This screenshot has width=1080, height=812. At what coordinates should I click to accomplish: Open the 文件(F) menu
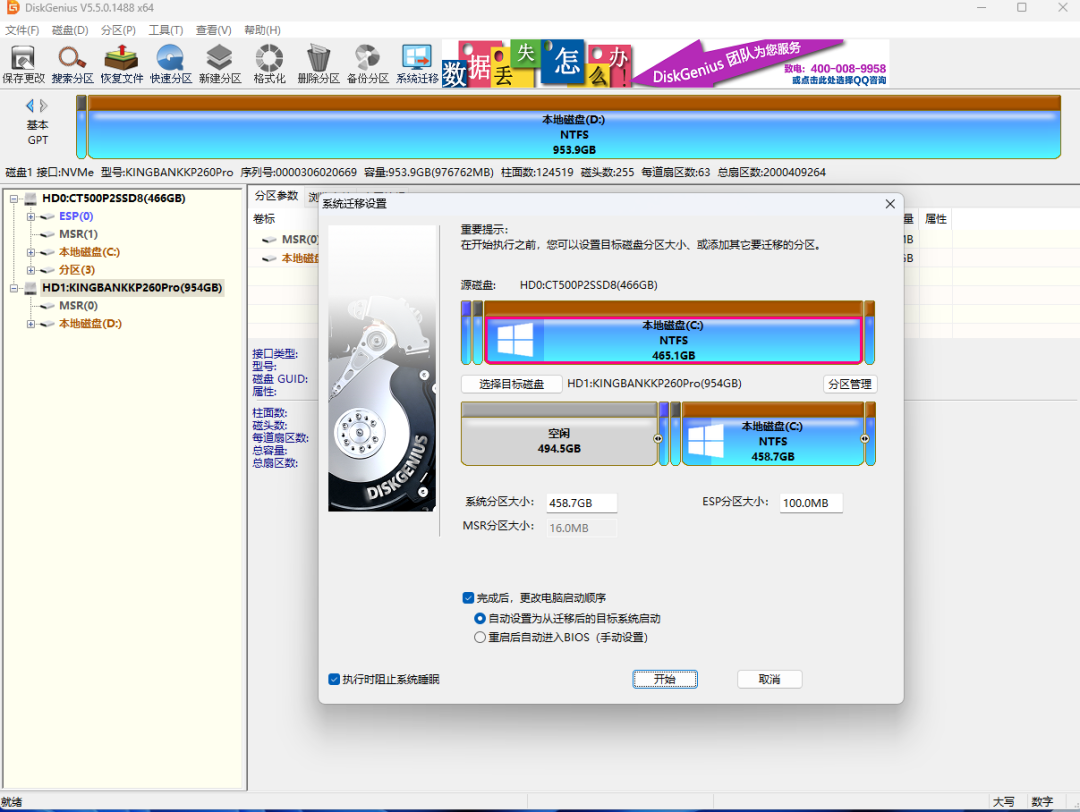[22, 30]
